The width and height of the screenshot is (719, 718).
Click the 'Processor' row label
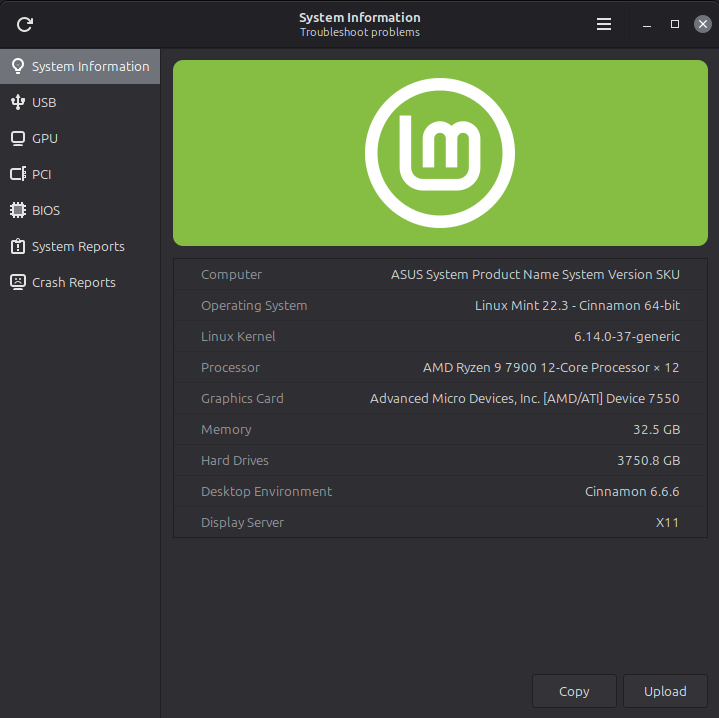click(230, 367)
